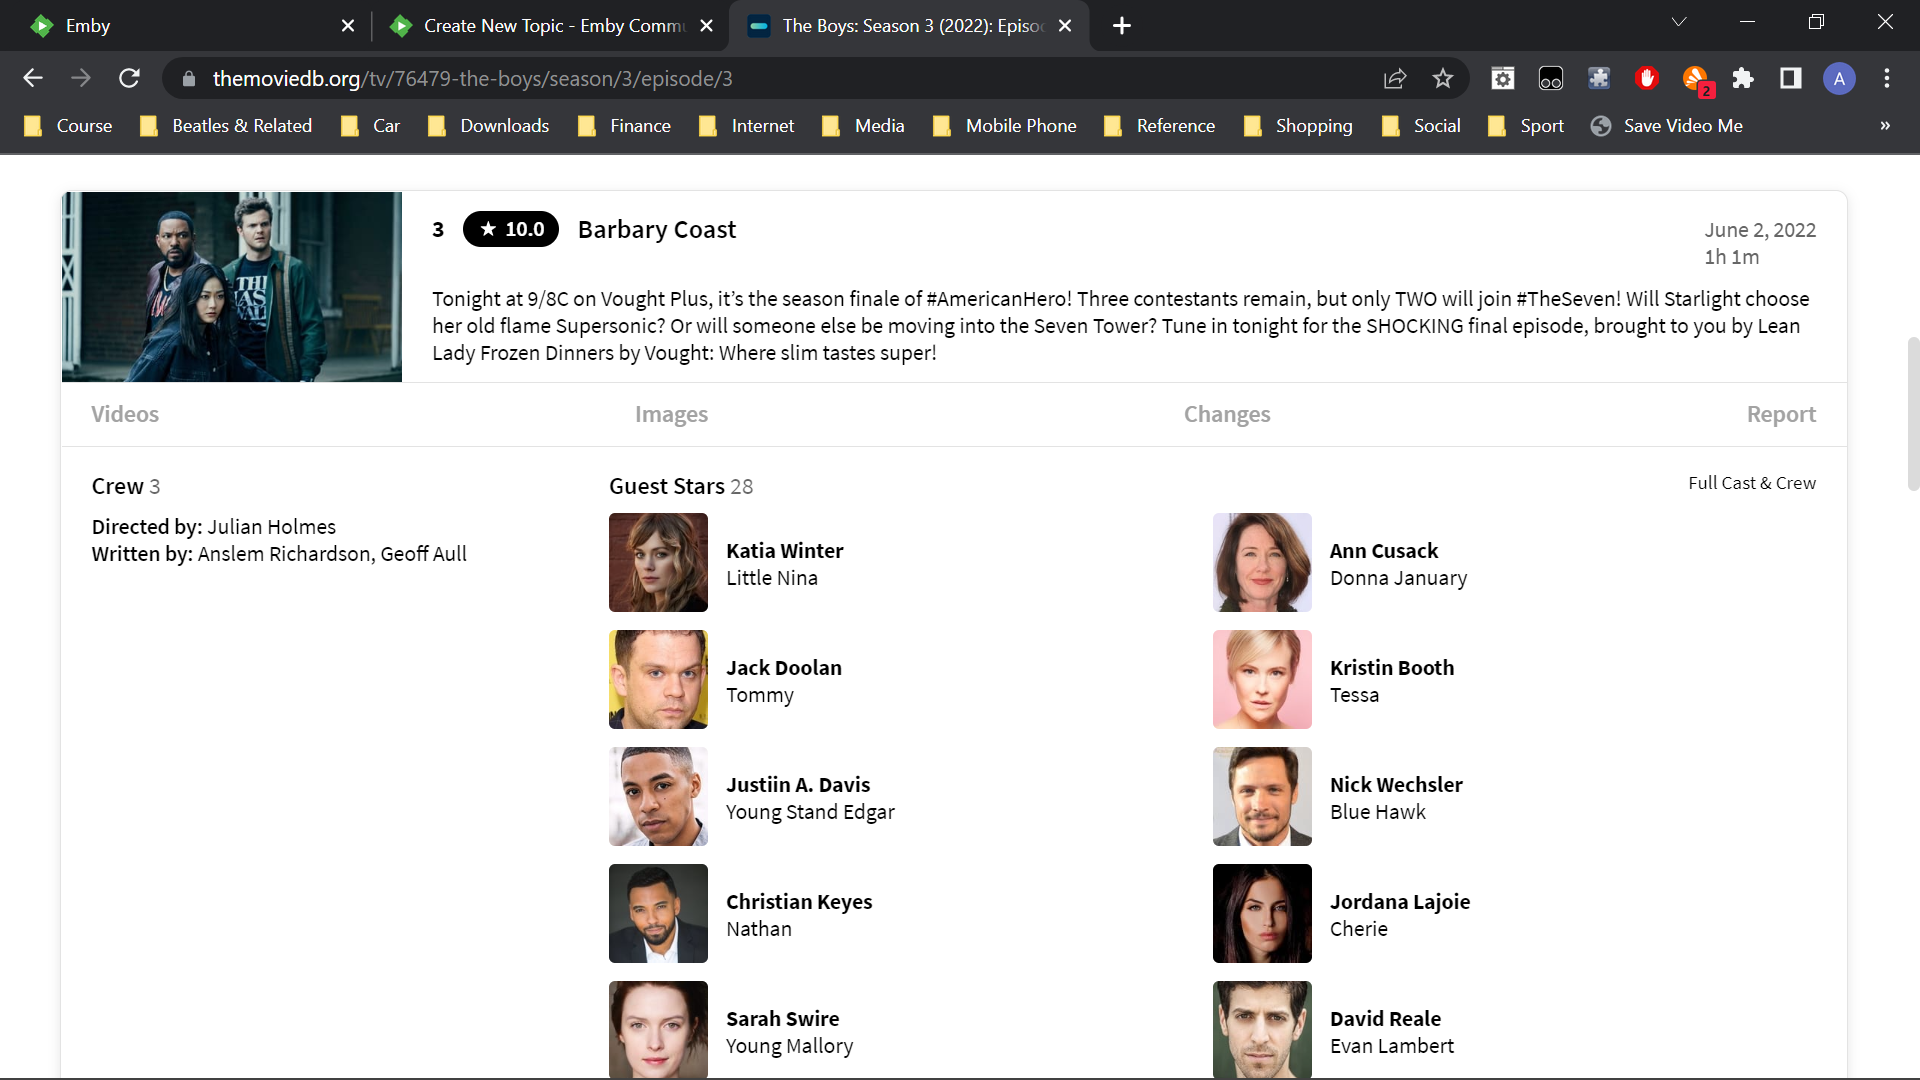1920x1080 pixels.
Task: Click the red hand blocker extension icon
Action: pos(1646,78)
